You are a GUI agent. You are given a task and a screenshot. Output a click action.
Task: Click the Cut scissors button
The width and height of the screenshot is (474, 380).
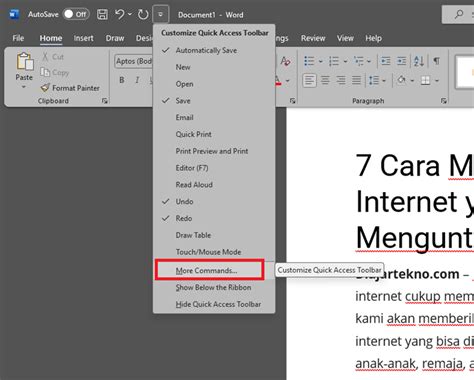(x=53, y=57)
